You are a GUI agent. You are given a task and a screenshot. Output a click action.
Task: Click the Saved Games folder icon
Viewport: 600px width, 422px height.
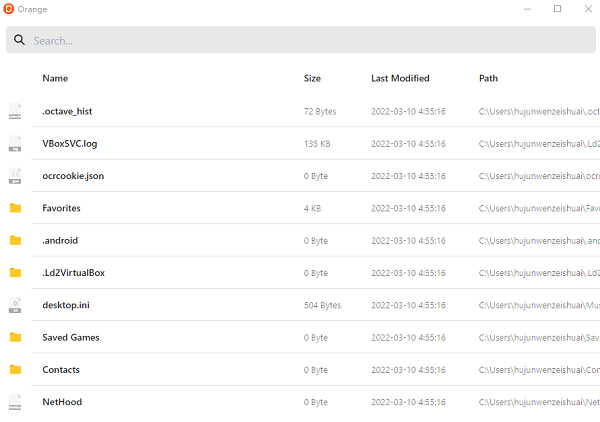click(x=15, y=338)
